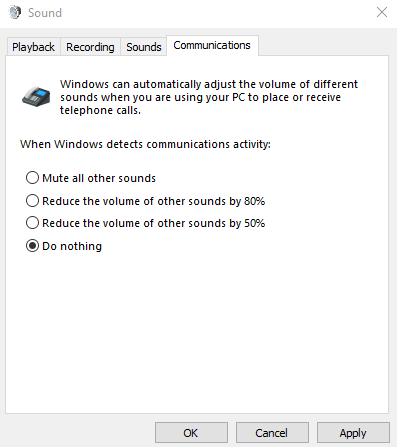The width and height of the screenshot is (397, 447).
Task: Click the 'Reduce the volume of other sounds by 80%' label text
Action: (154, 201)
